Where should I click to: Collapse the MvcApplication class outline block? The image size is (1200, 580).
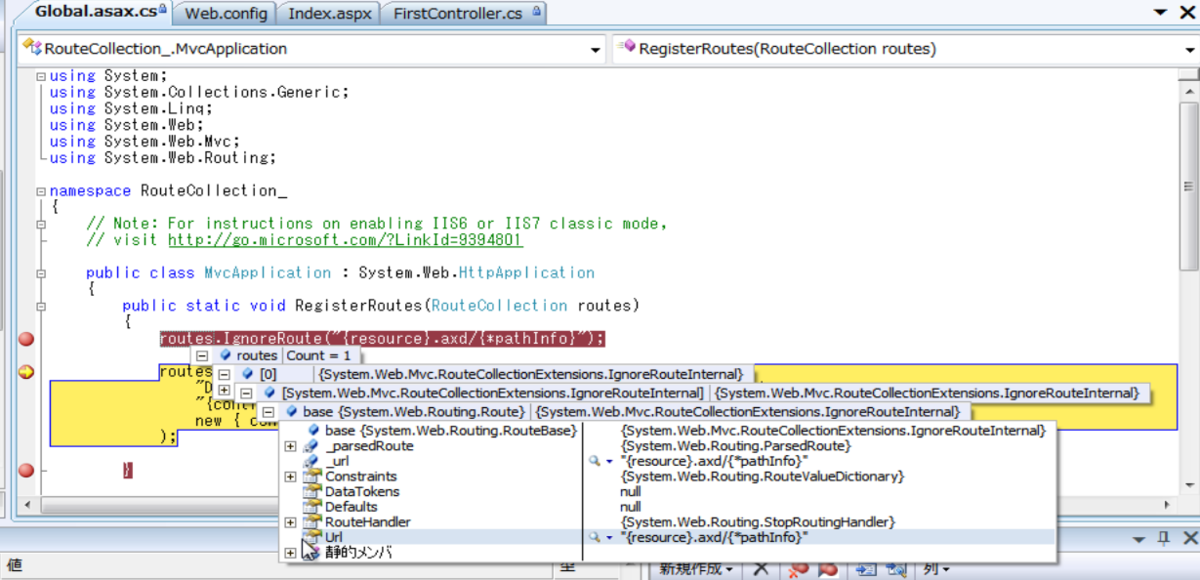point(39,273)
